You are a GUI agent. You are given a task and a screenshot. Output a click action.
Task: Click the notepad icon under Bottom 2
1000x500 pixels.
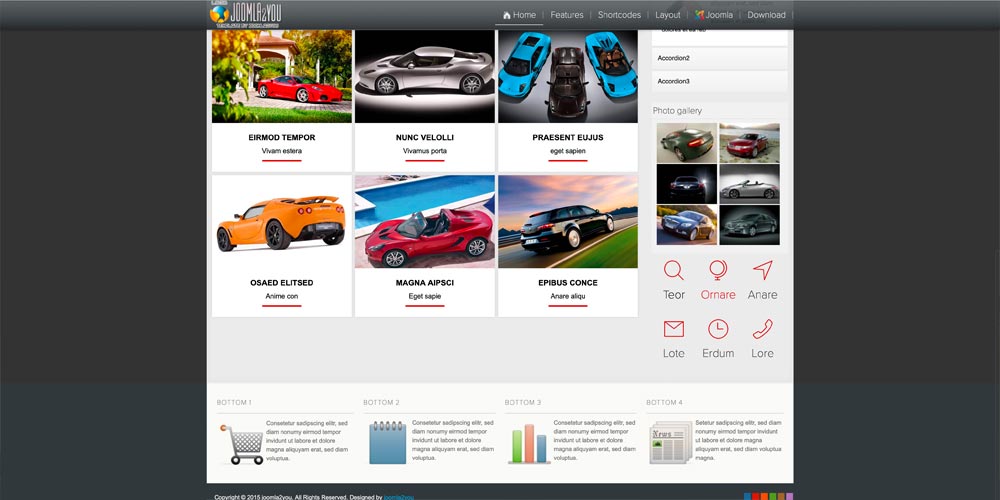click(x=387, y=442)
